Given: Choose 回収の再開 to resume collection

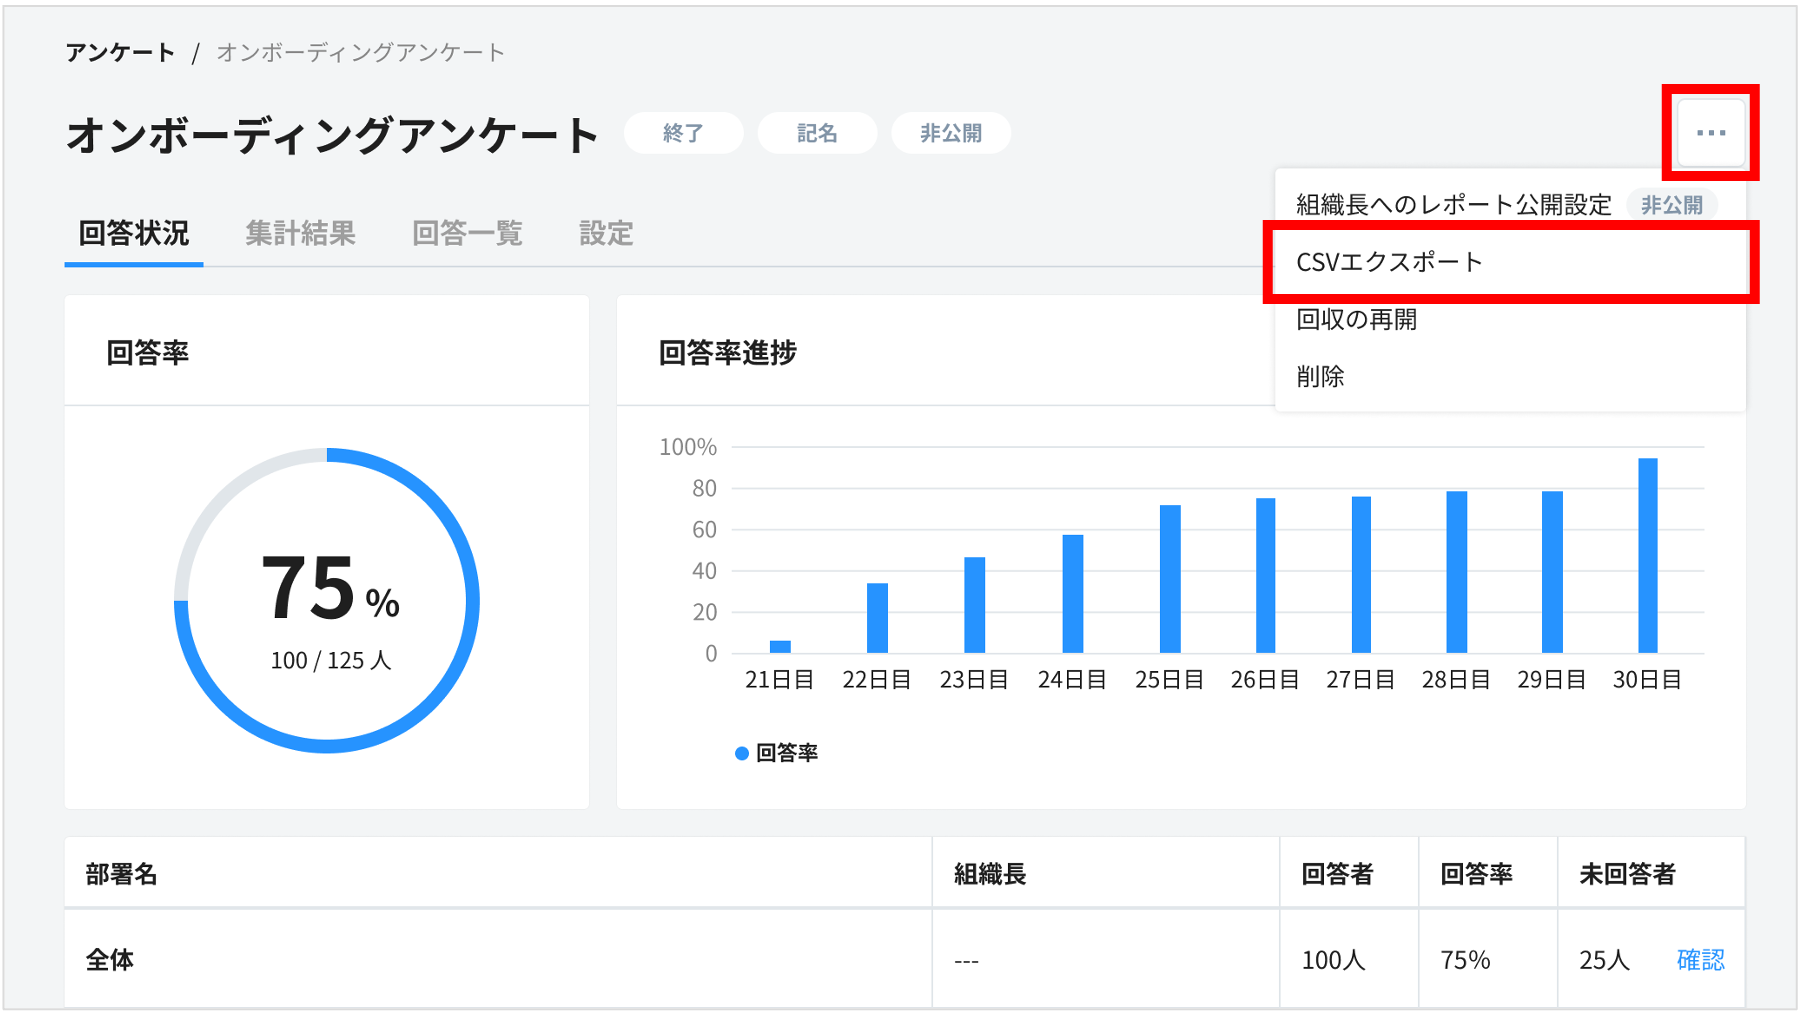Looking at the screenshot, I should 1359,319.
